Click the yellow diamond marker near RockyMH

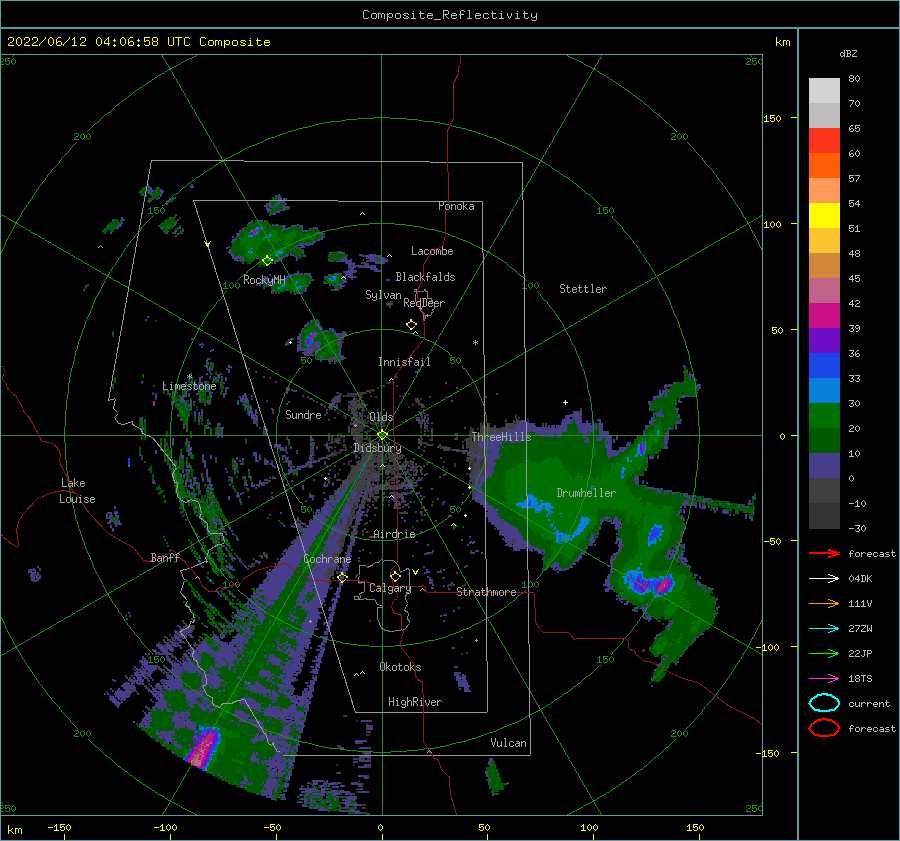(267, 261)
